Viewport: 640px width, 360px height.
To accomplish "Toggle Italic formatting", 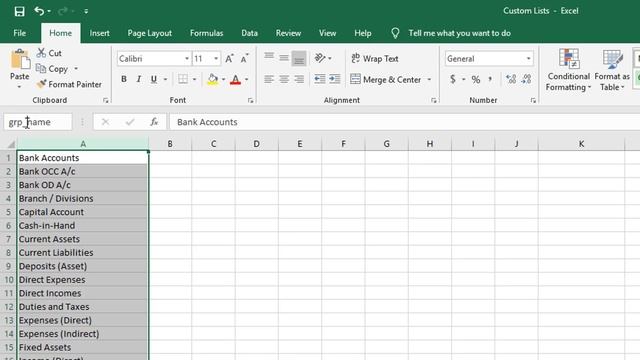I will point(139,79).
